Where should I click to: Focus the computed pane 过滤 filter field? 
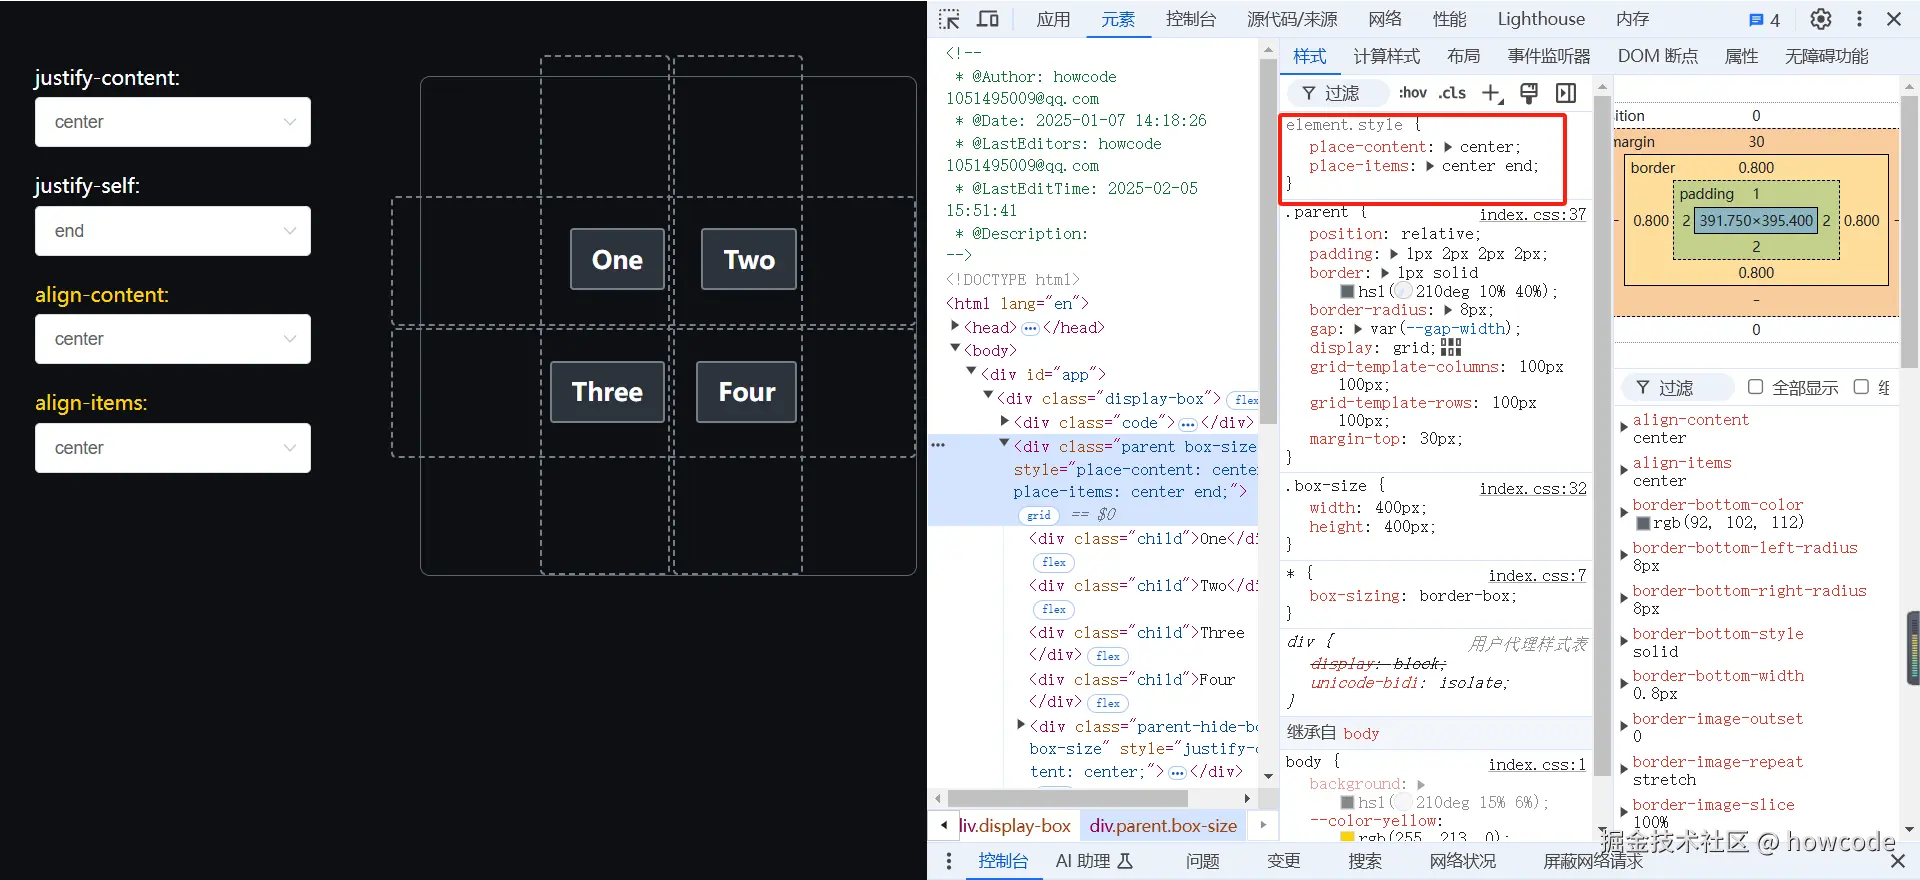pos(1676,387)
